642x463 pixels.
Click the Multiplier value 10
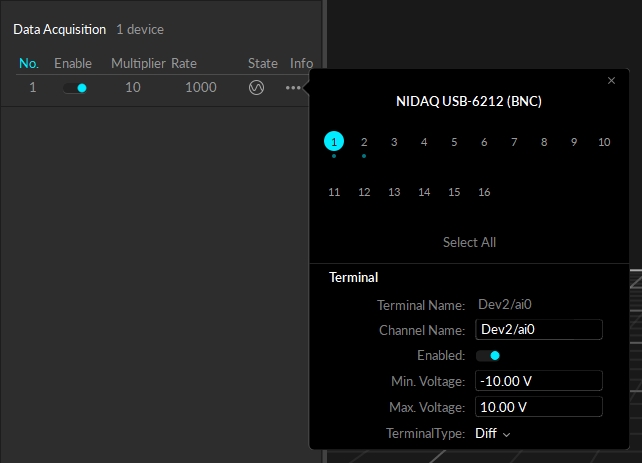tap(133, 88)
